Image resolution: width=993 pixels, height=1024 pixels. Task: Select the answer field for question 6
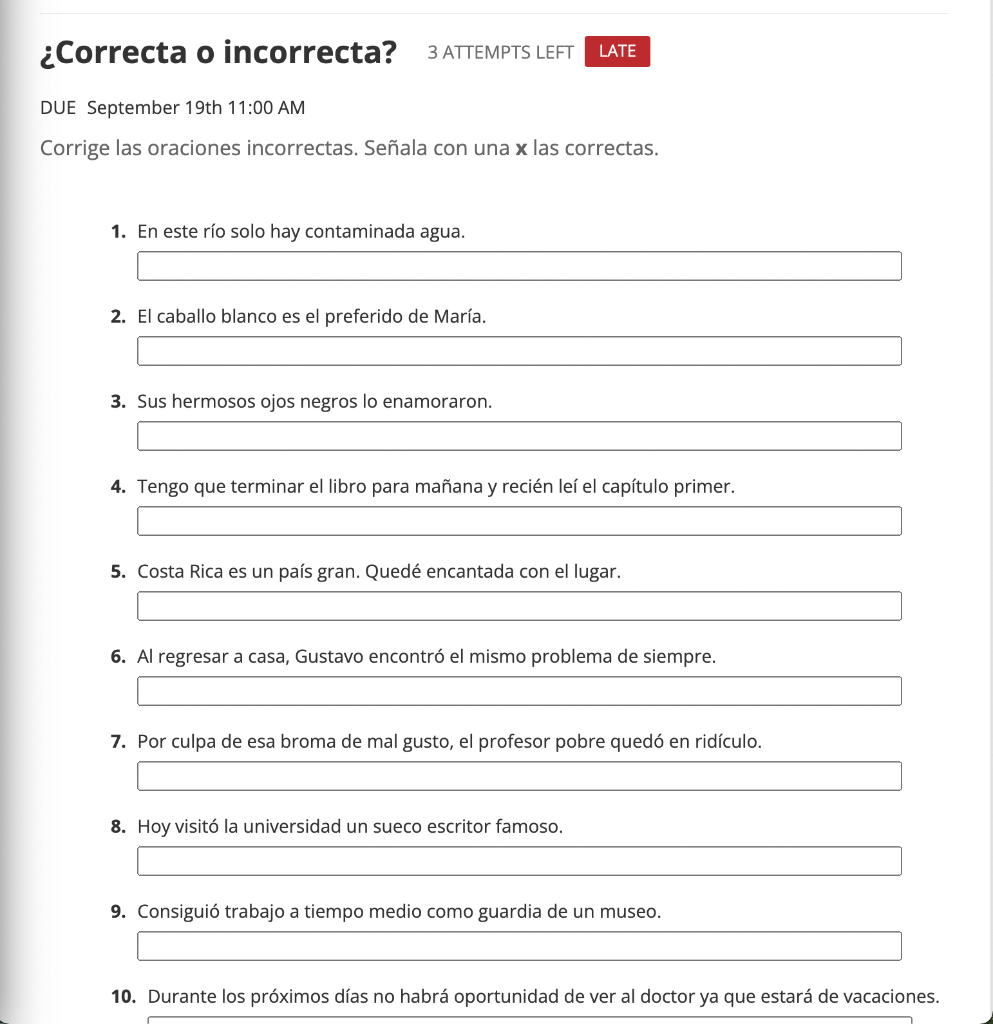[x=519, y=691]
